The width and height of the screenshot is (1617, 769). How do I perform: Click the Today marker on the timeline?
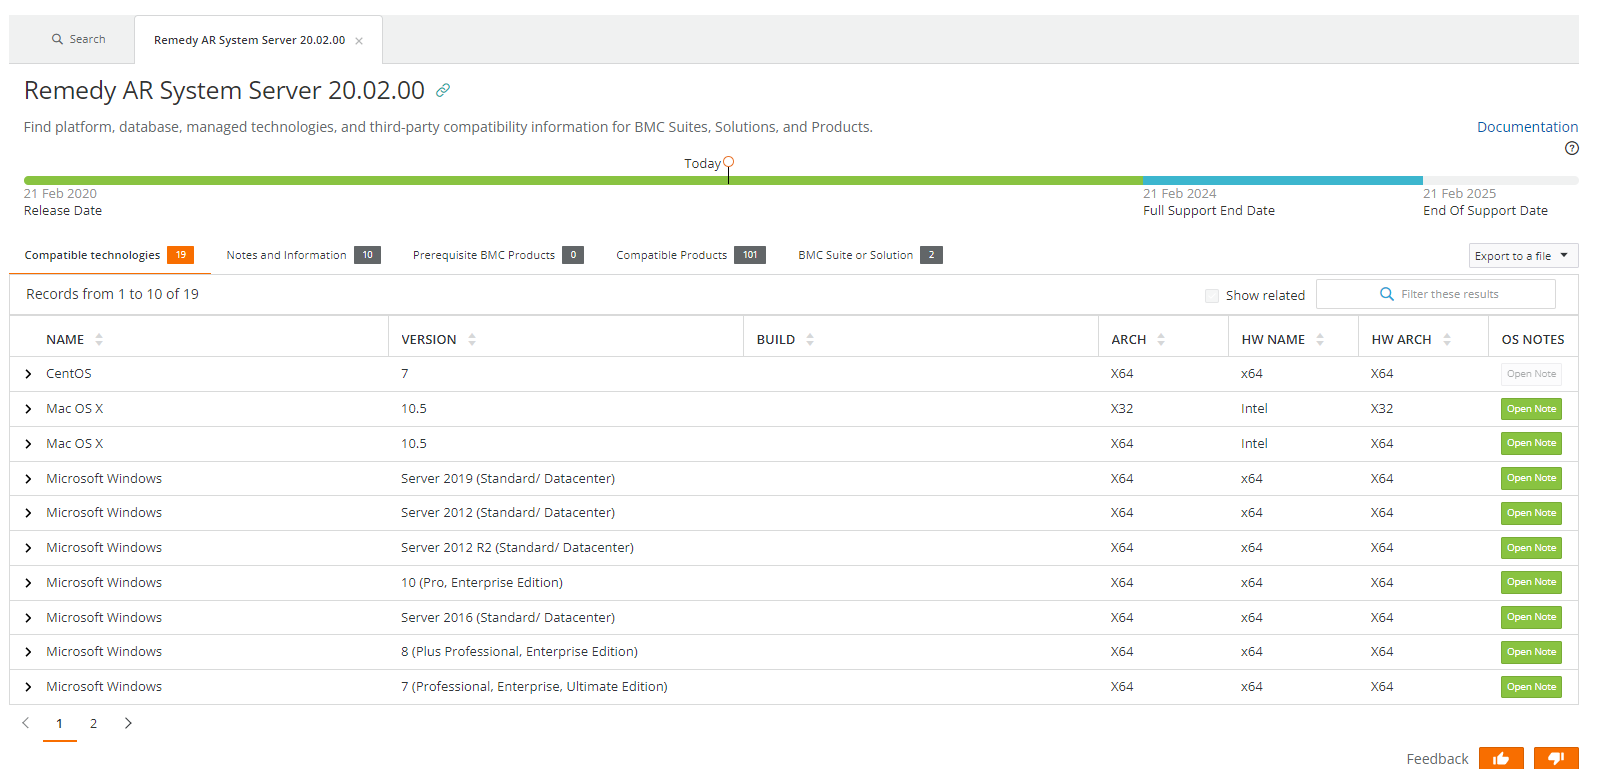728,162
